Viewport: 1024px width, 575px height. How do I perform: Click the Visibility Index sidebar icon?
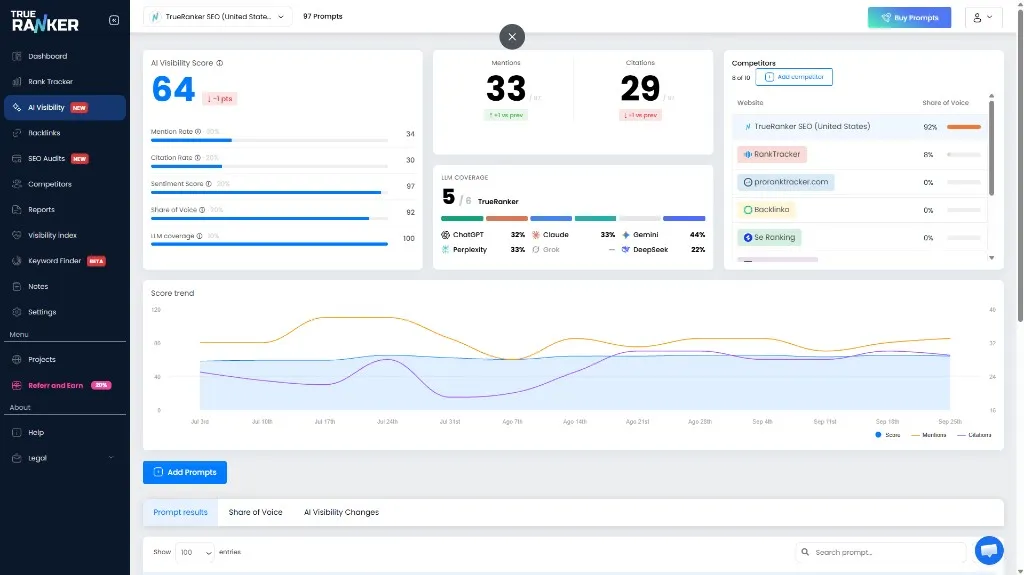[x=17, y=235]
